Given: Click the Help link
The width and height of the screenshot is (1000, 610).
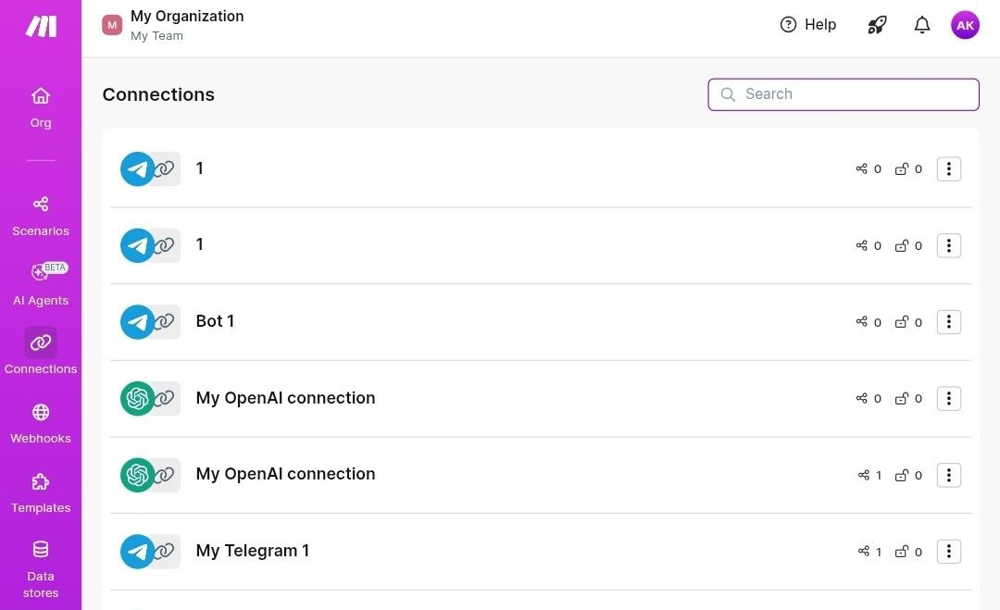Looking at the screenshot, I should coord(808,25).
